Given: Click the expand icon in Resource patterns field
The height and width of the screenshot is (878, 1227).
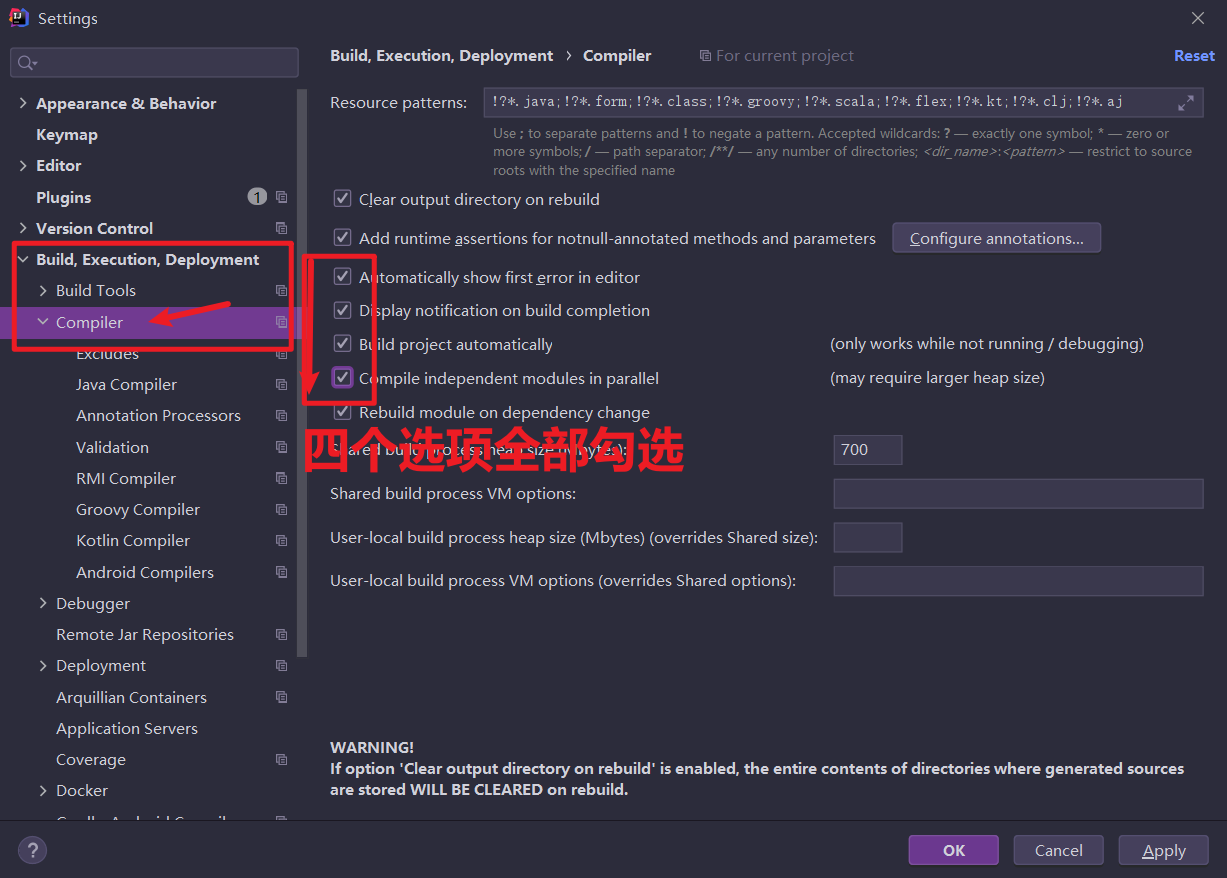Looking at the screenshot, I should (x=1186, y=102).
